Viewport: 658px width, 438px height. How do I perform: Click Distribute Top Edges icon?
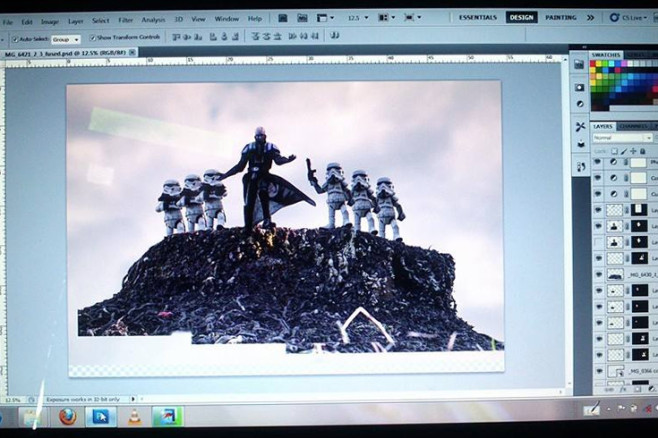255,36
